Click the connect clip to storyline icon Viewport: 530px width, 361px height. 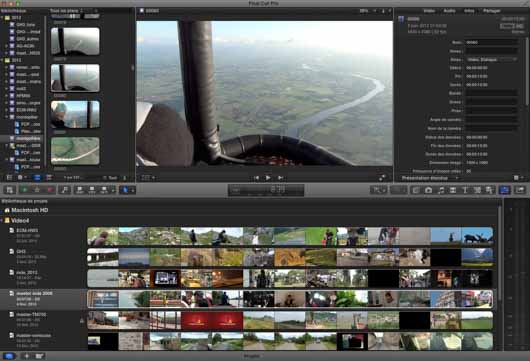click(x=80, y=190)
